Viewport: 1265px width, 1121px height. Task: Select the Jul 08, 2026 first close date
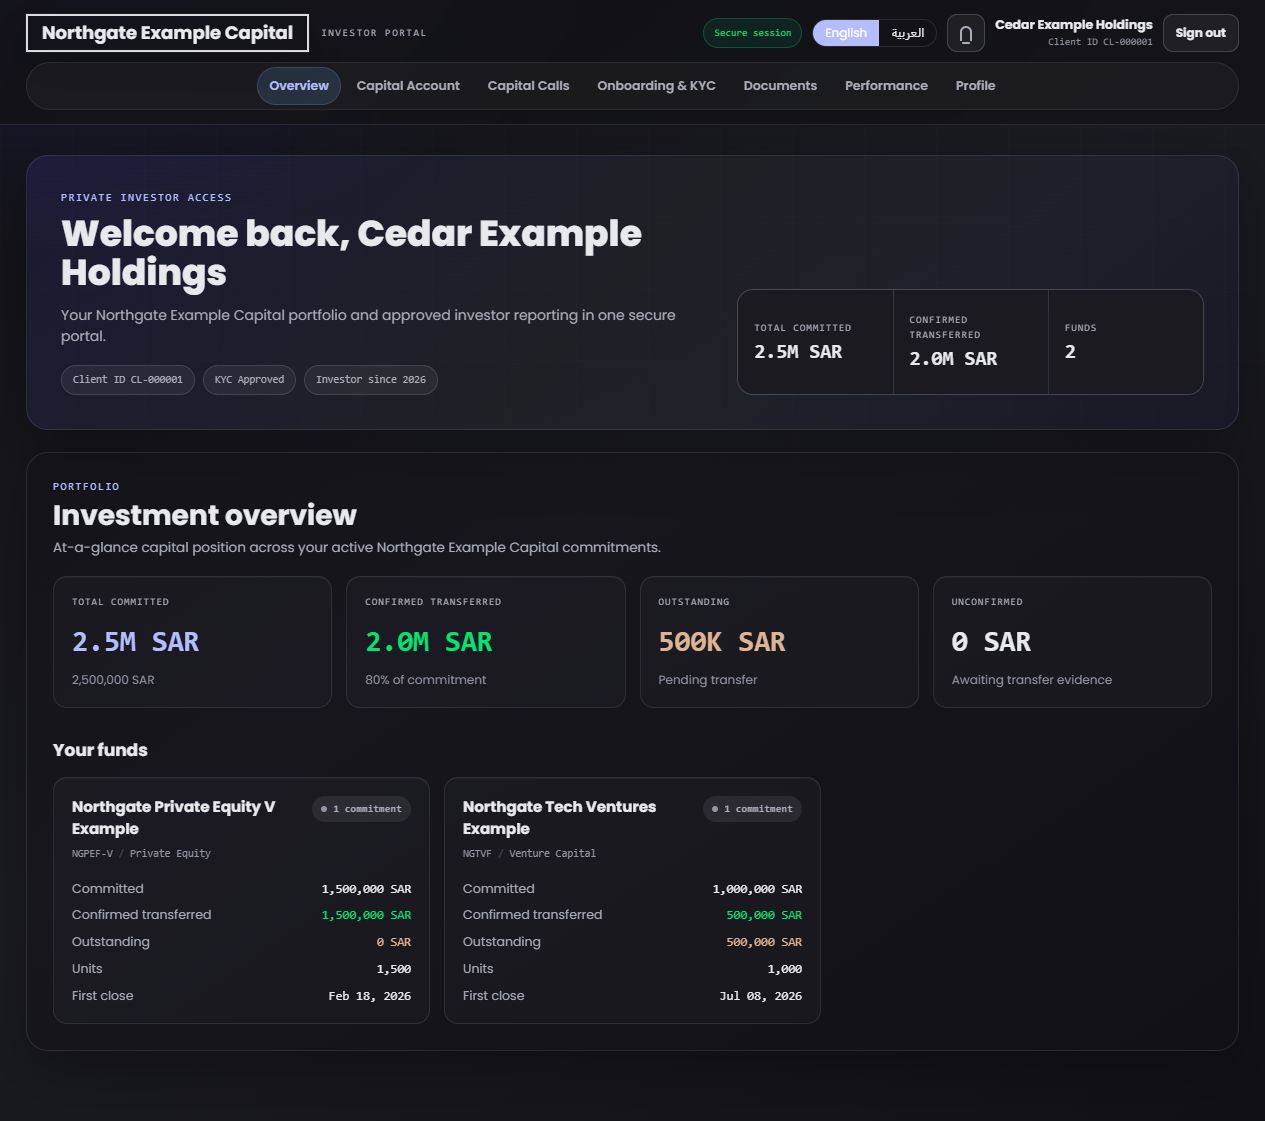tap(761, 996)
